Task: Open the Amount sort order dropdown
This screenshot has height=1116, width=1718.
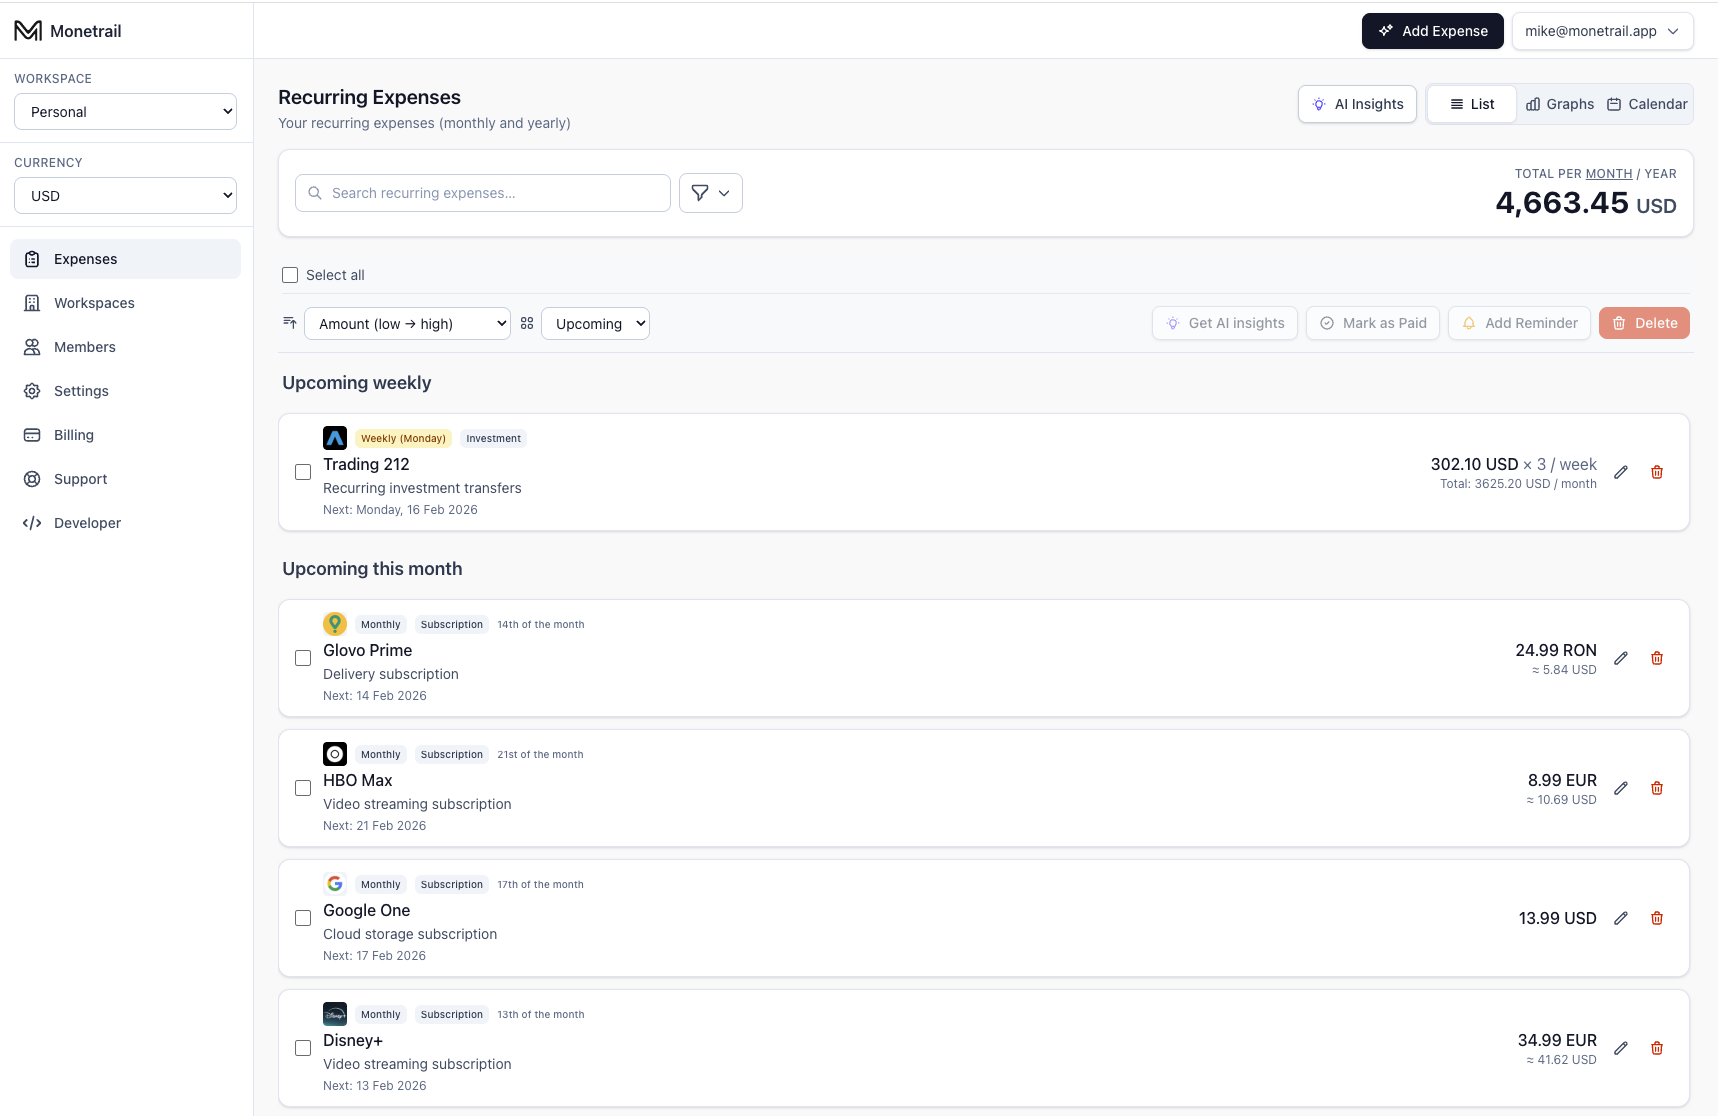Action: [407, 324]
